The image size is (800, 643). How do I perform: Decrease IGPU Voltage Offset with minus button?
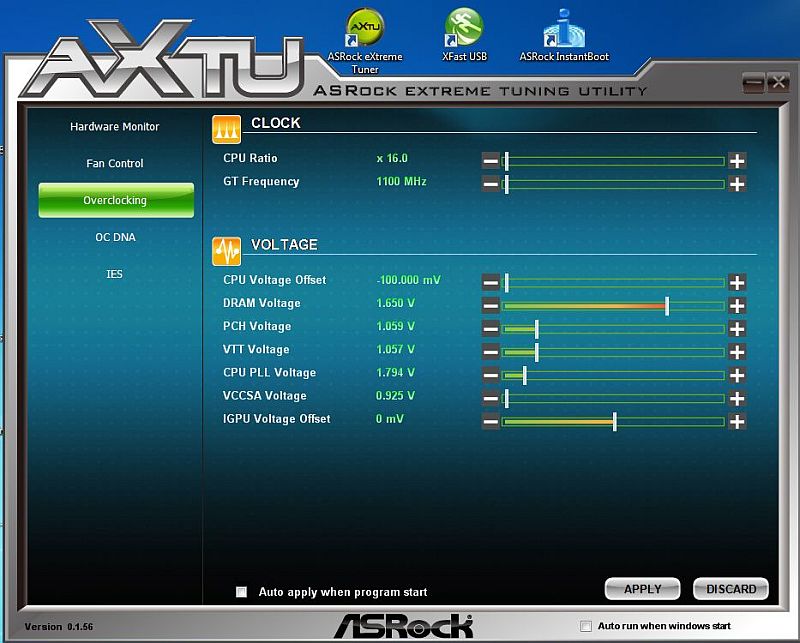click(490, 422)
